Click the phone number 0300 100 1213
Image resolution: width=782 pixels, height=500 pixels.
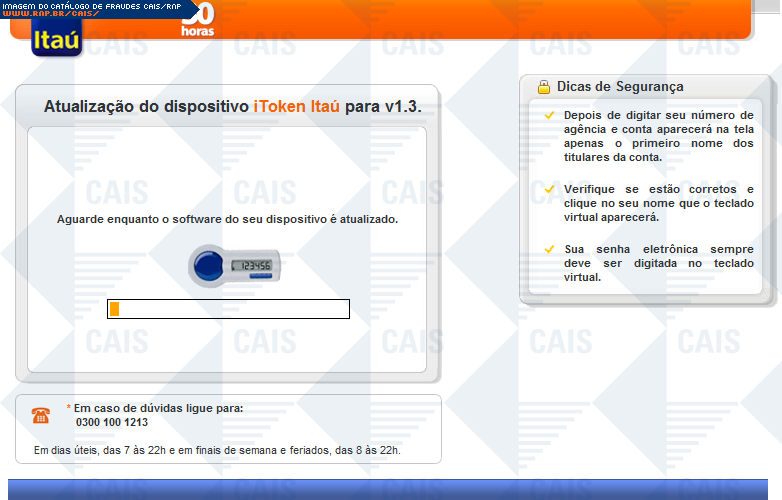point(112,422)
